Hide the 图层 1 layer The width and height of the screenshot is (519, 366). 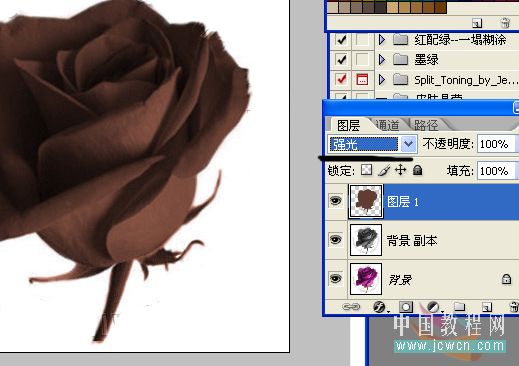tap(336, 201)
